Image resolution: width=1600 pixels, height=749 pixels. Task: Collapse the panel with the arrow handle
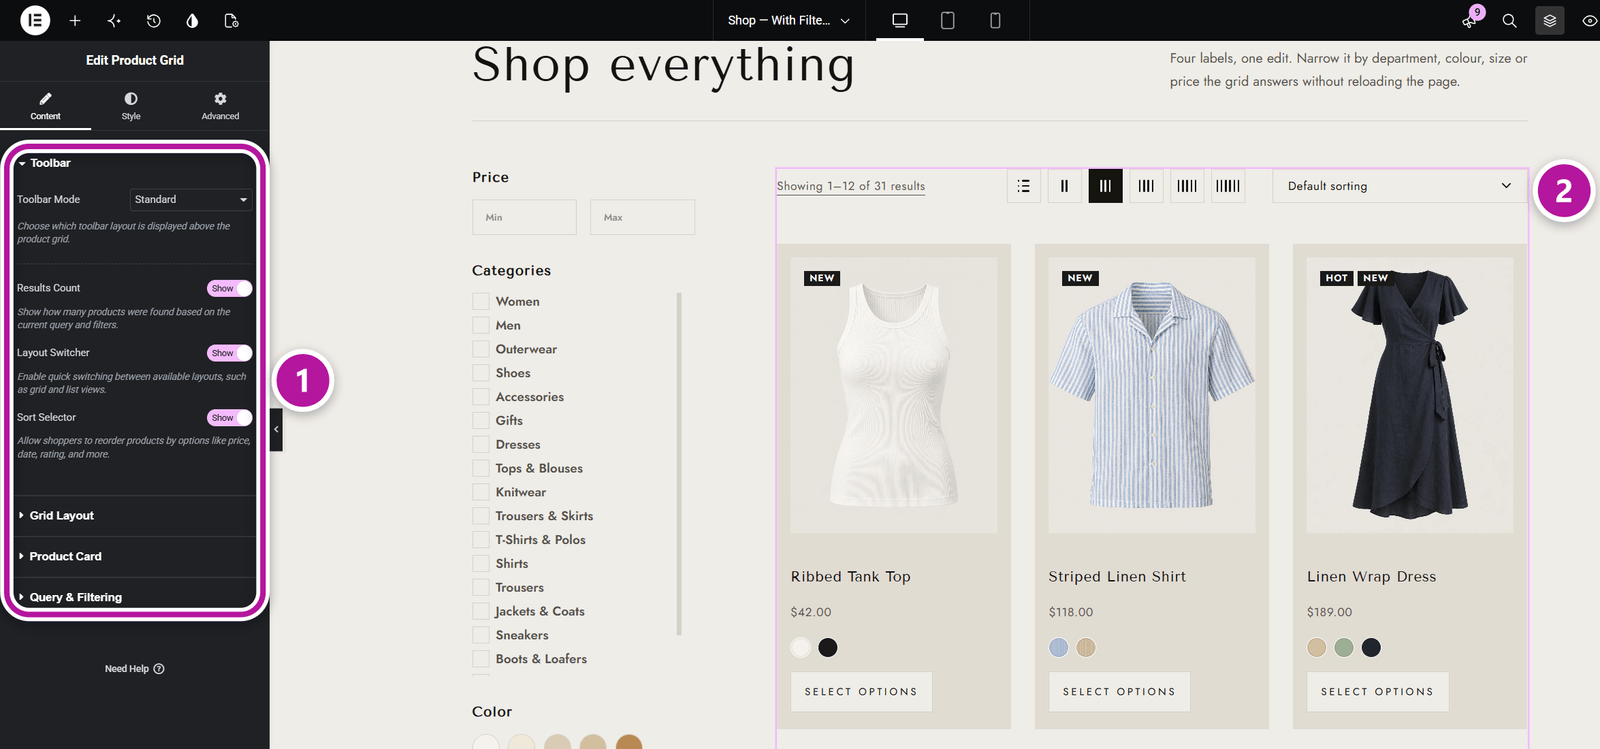(x=276, y=429)
